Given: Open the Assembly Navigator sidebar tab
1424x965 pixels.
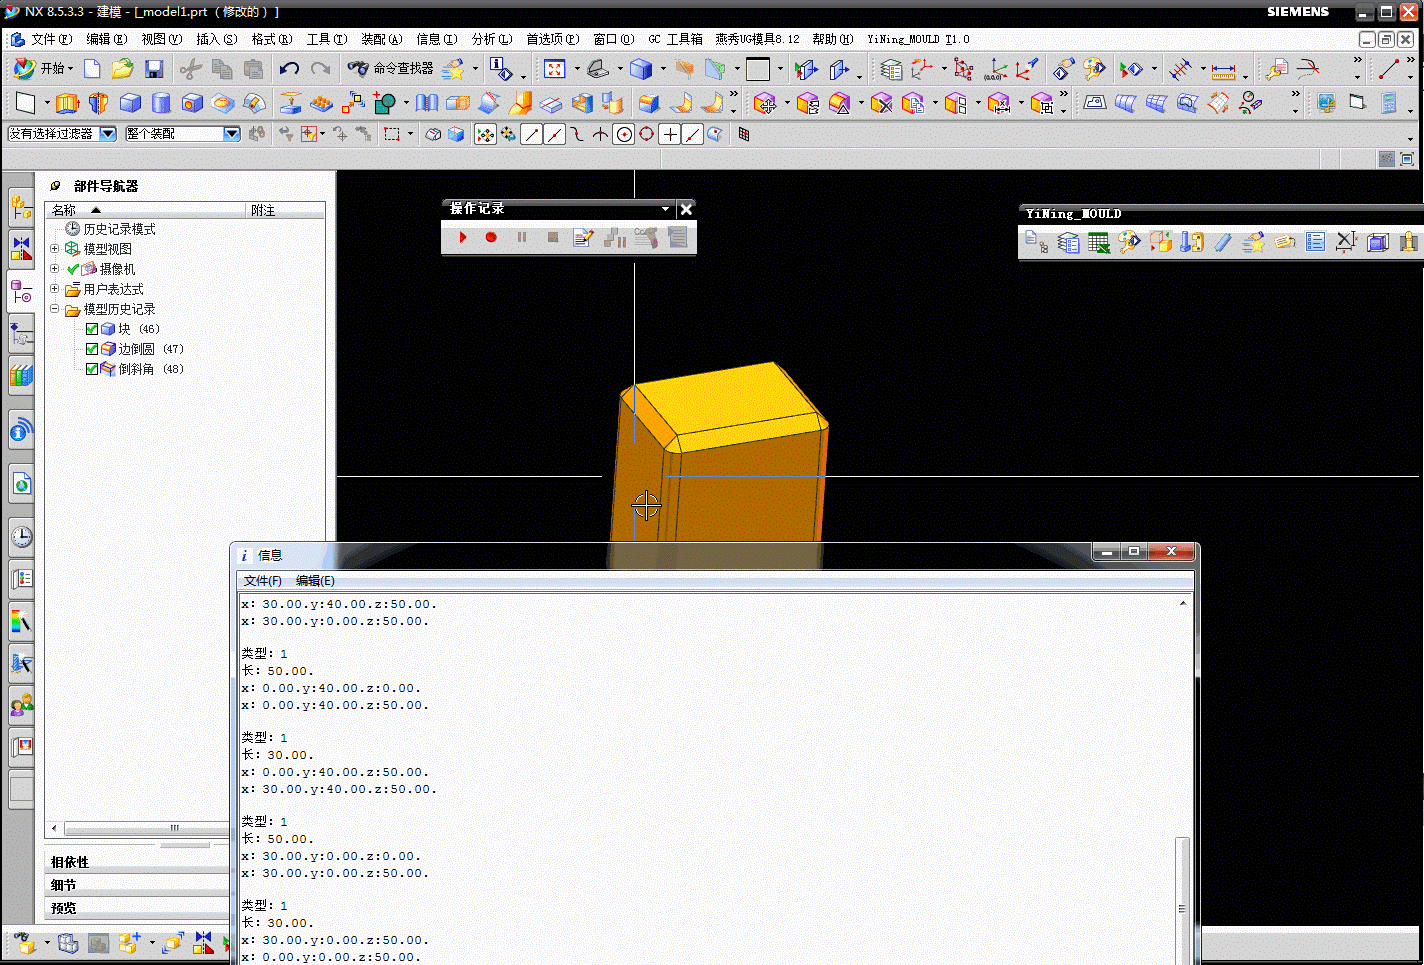Looking at the screenshot, I should 20,208.
